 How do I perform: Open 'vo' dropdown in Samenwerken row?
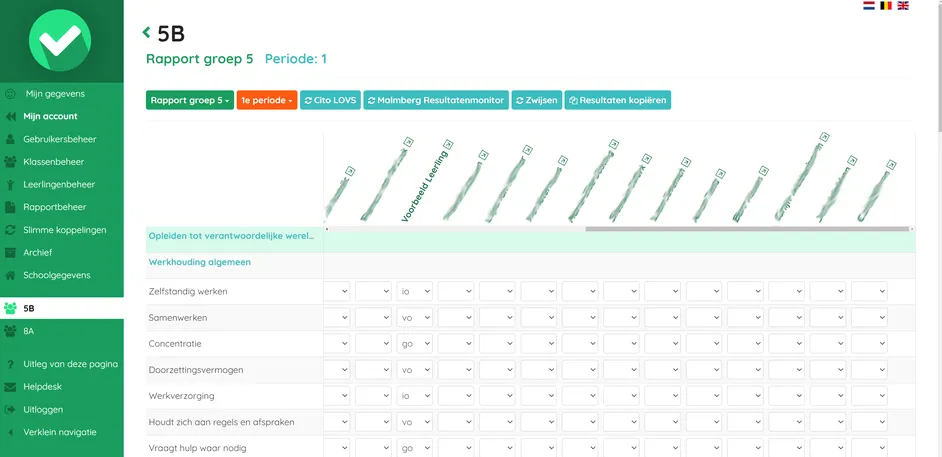click(415, 318)
